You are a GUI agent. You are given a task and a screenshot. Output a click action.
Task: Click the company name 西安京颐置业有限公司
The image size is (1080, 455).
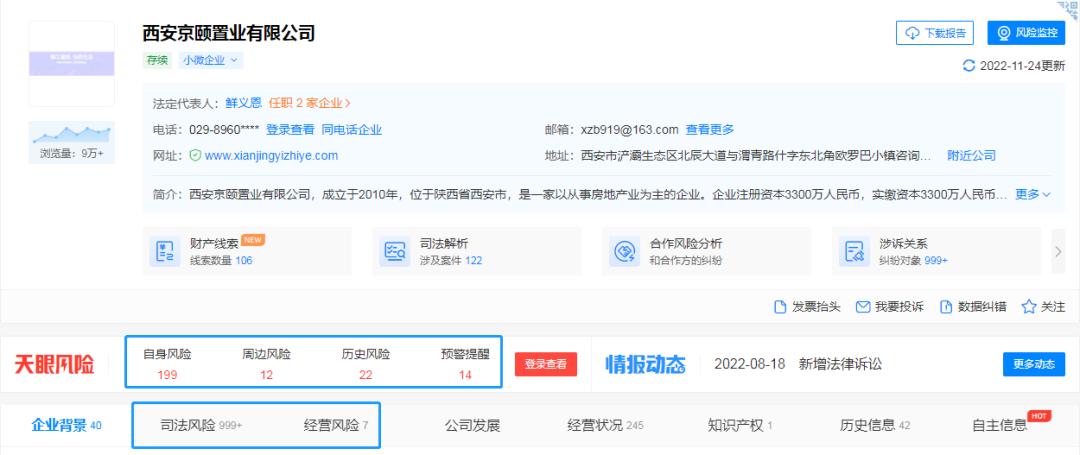click(x=229, y=33)
